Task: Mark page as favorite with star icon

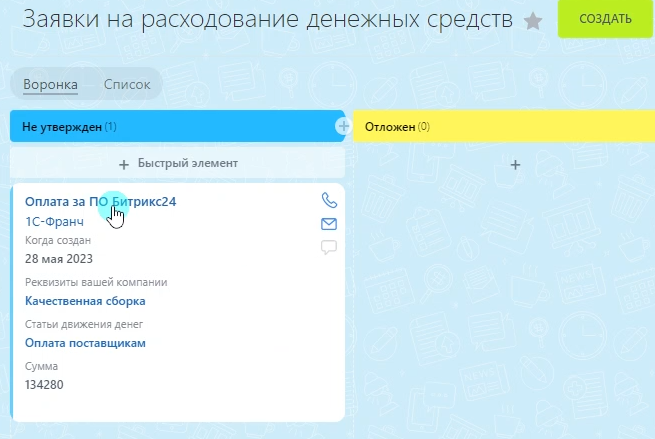Action: [533, 21]
